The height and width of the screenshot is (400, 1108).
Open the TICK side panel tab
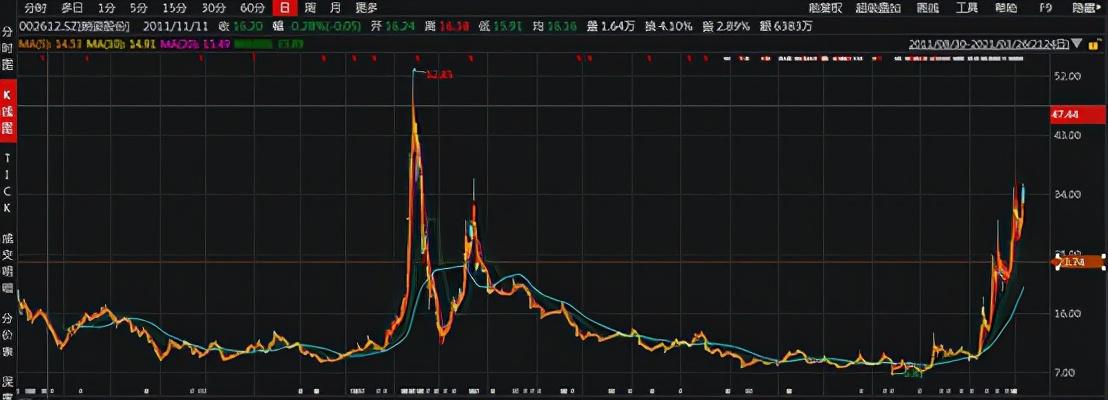point(8,183)
